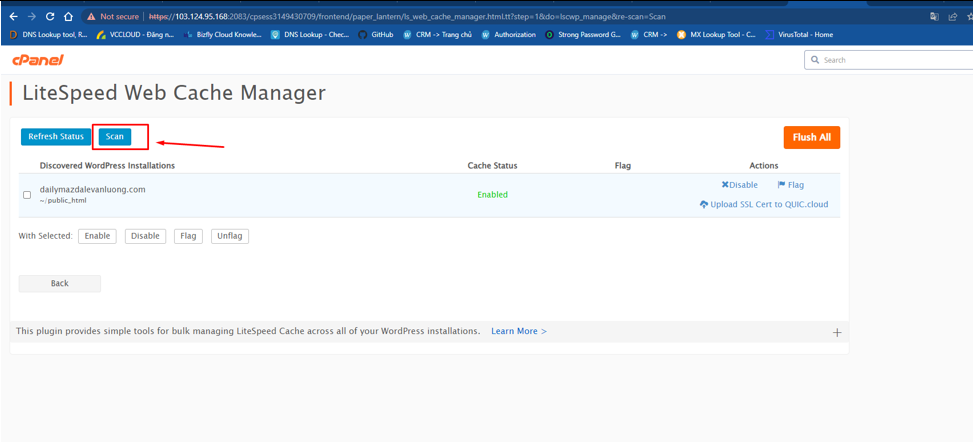Click Upload SSL Cert to QUIC.cloud link

tap(769, 204)
